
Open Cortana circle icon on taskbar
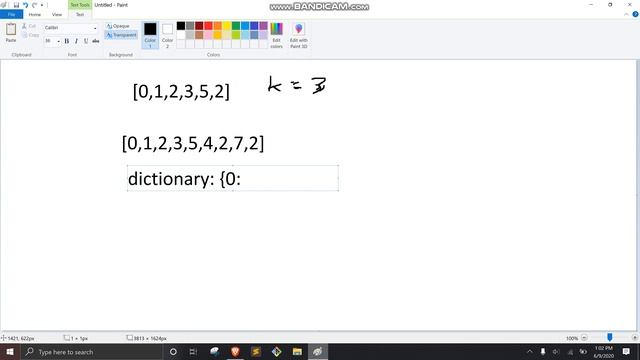(x=173, y=351)
